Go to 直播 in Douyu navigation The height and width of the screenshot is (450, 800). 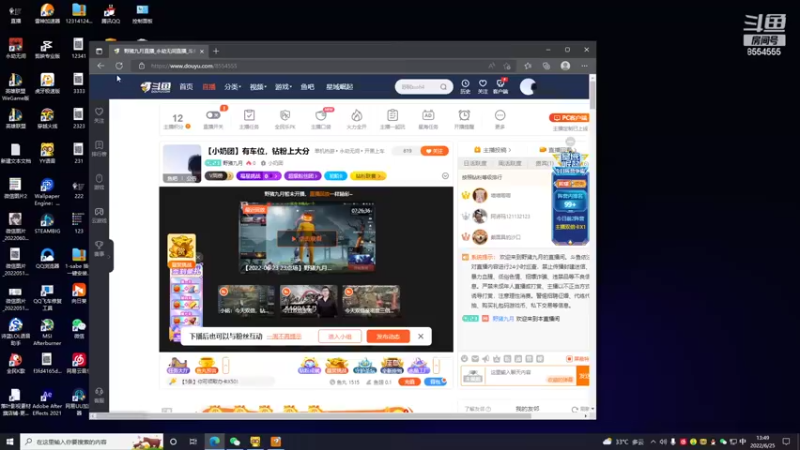pos(209,87)
